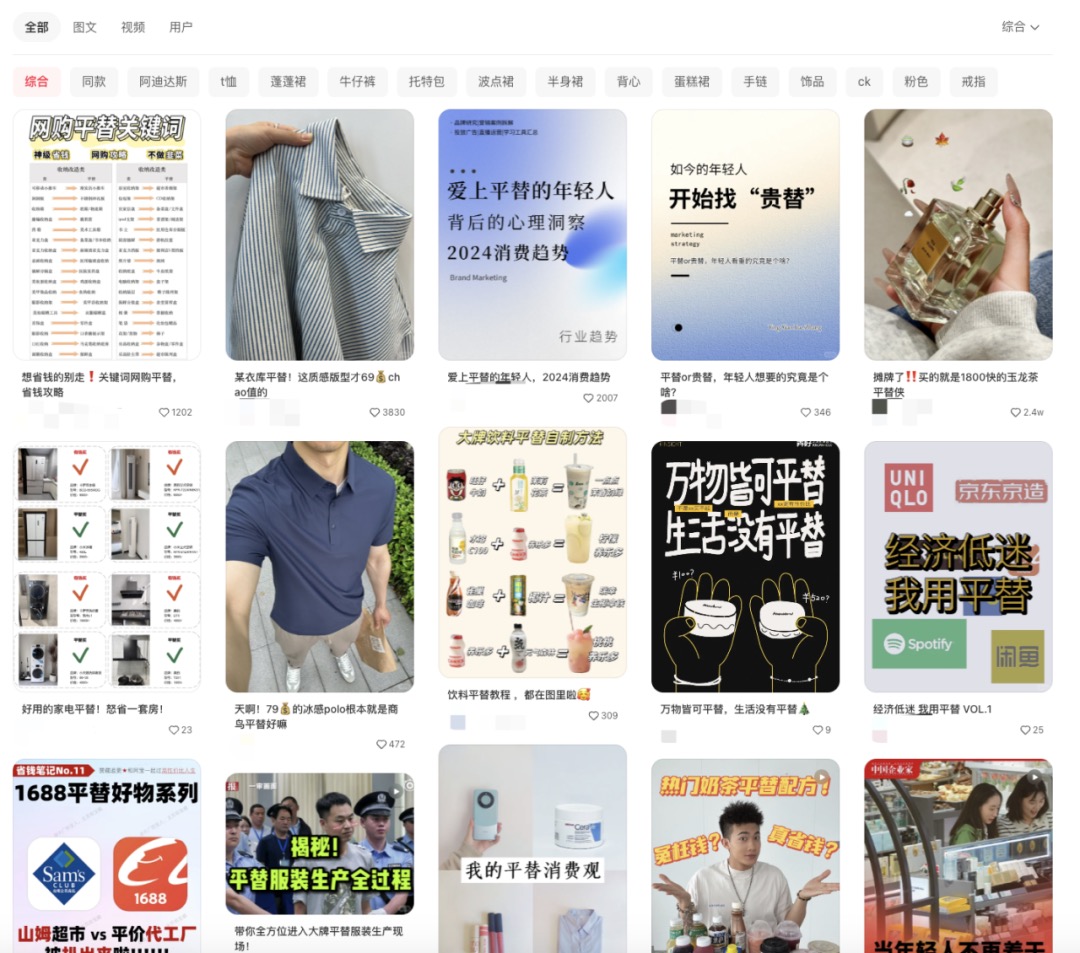
Task: Click the heart on 平替or贵替 post
Action: click(x=804, y=410)
